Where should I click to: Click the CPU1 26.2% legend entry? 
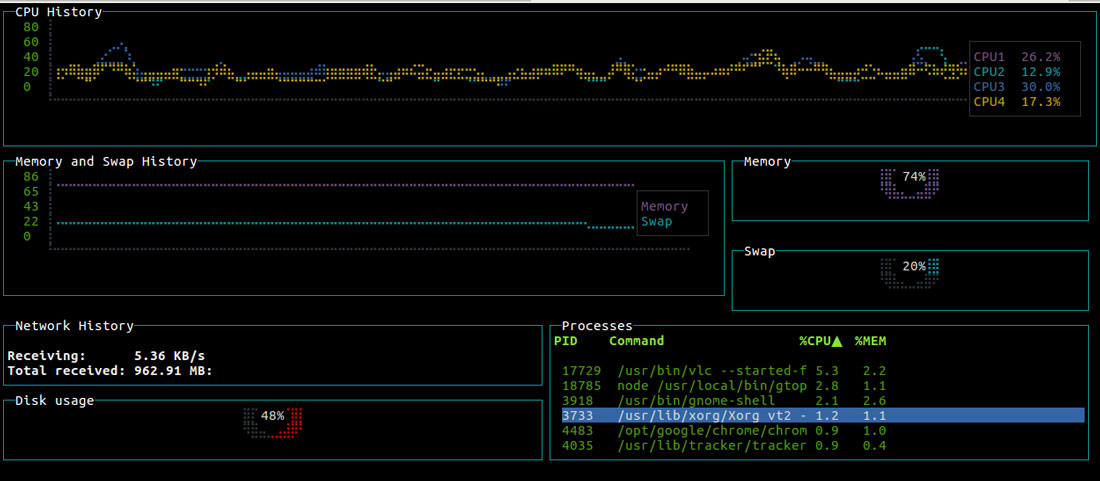(1017, 57)
